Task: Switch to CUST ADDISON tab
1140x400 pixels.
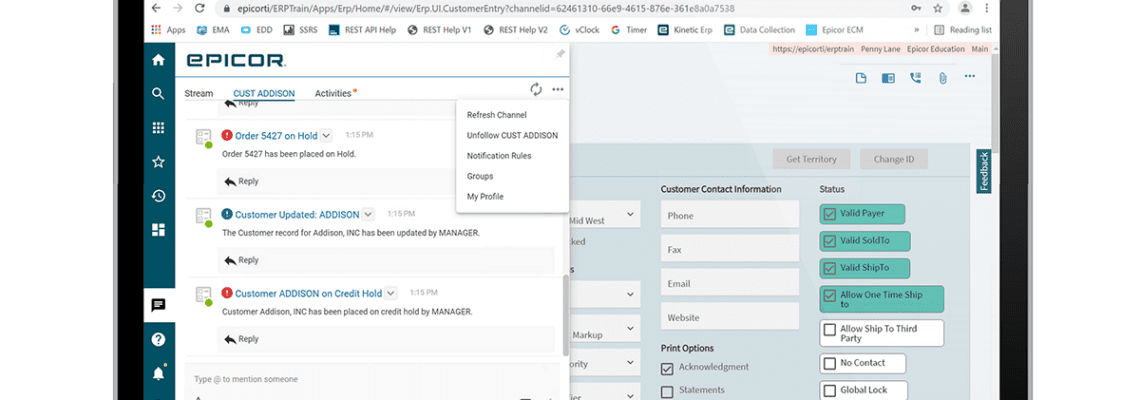Action: point(264,93)
